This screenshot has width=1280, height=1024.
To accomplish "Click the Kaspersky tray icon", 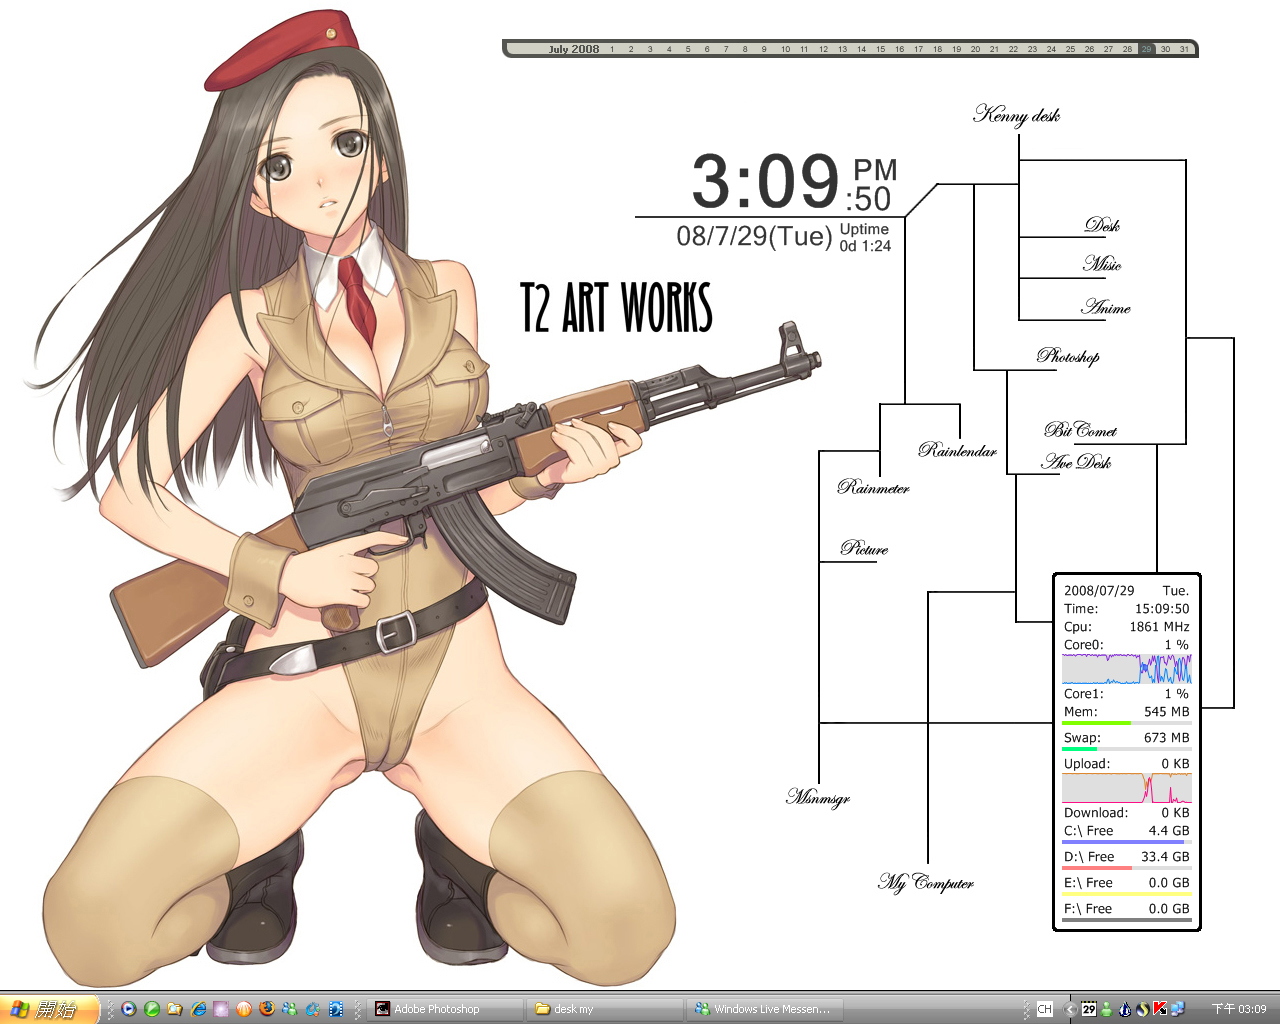I will point(1160,1009).
